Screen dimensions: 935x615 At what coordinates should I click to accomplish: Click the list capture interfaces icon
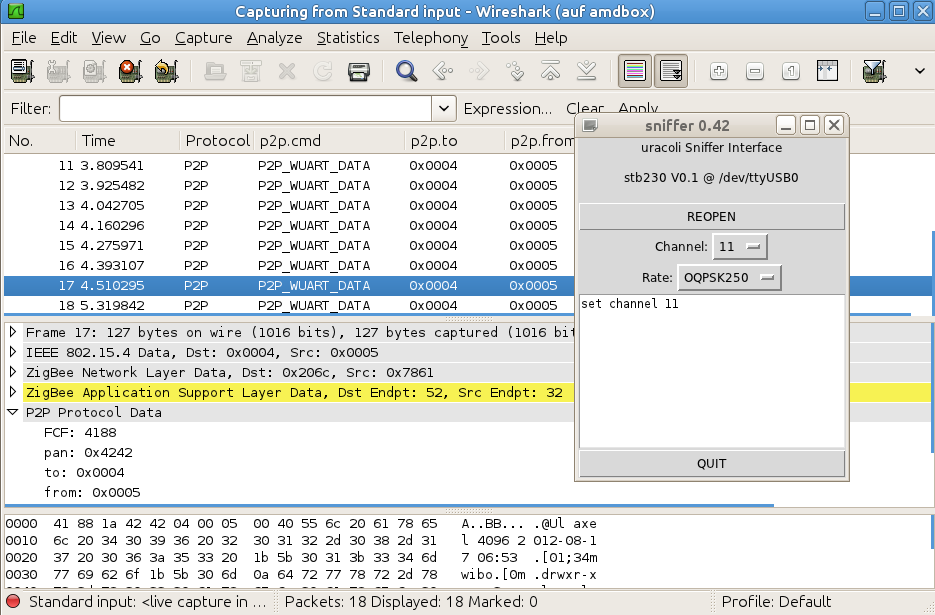[23, 71]
